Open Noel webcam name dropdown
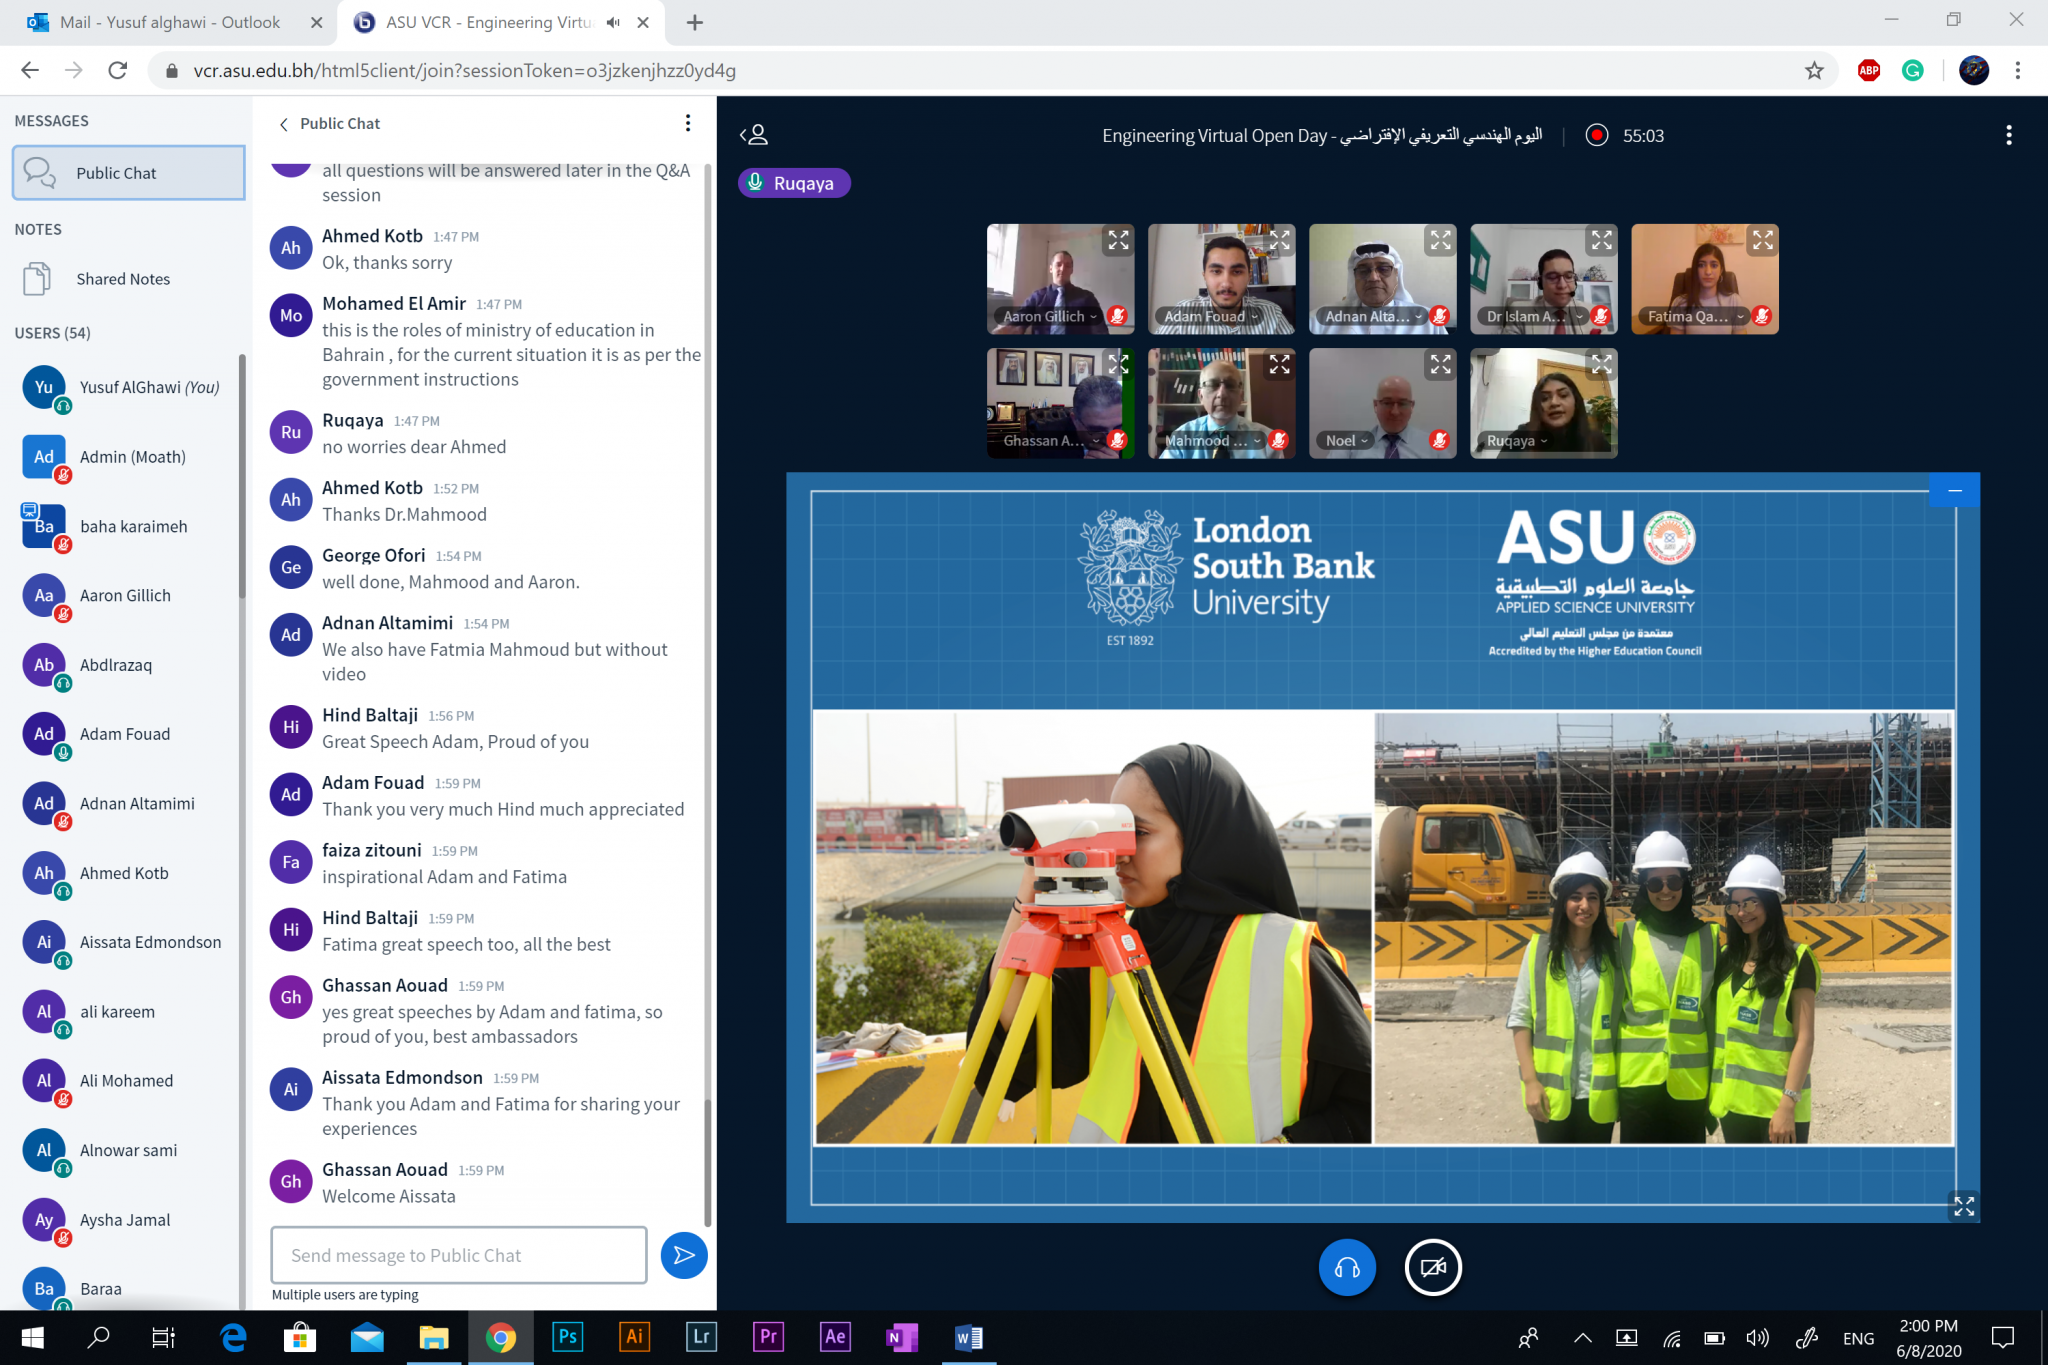Screen dimensions: 2048x1365 1346,440
